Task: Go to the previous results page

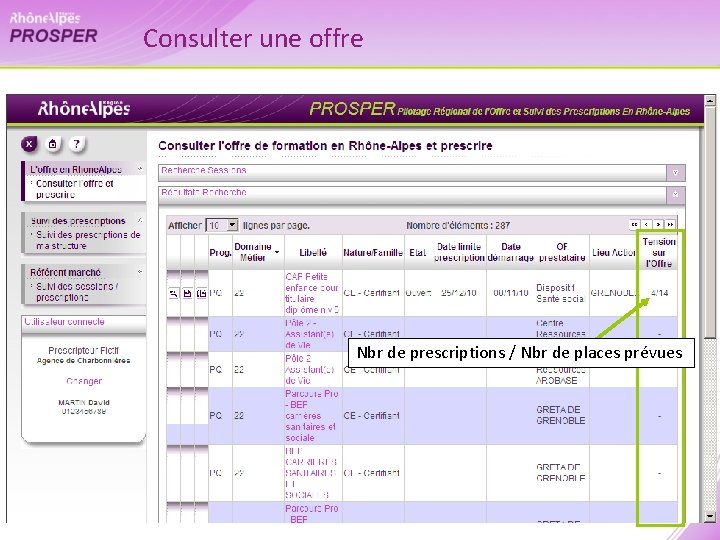Action: point(647,225)
